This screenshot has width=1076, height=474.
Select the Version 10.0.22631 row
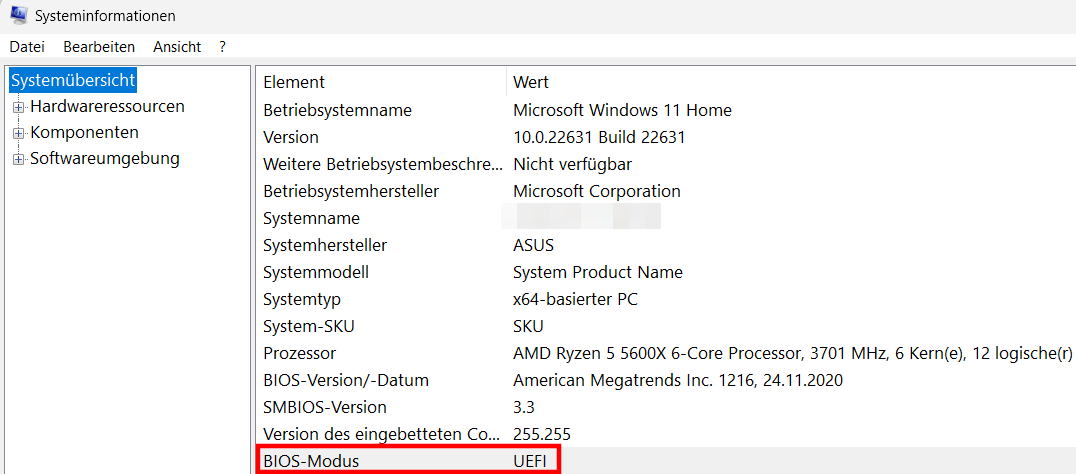(291, 137)
